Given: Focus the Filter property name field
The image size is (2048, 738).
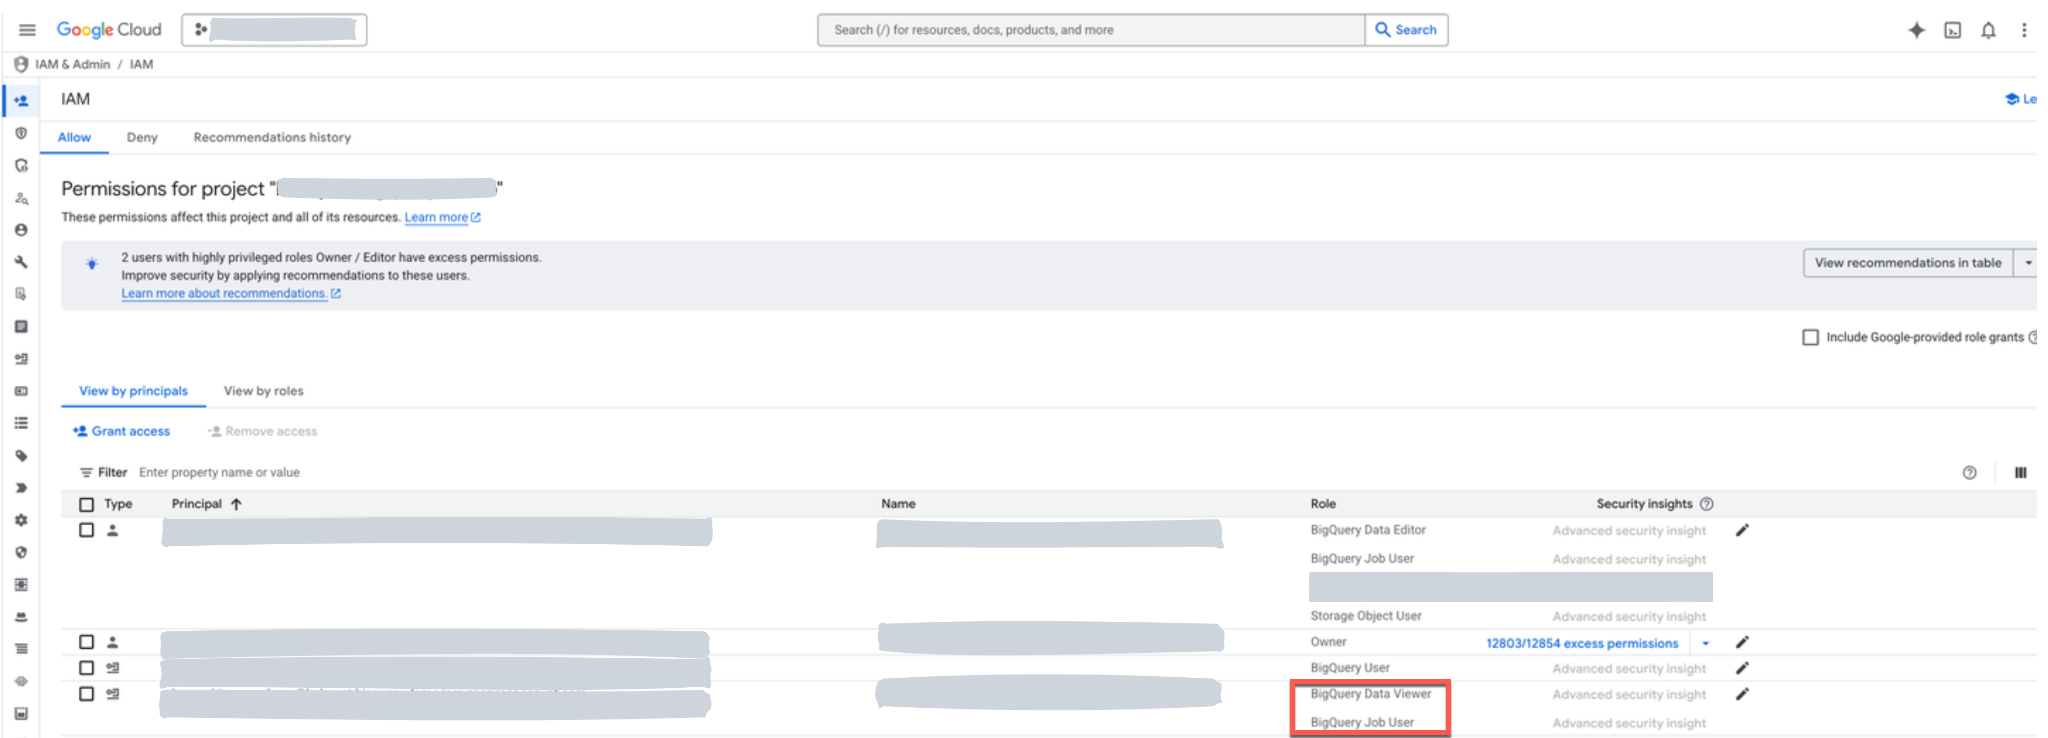Looking at the screenshot, I should point(219,473).
